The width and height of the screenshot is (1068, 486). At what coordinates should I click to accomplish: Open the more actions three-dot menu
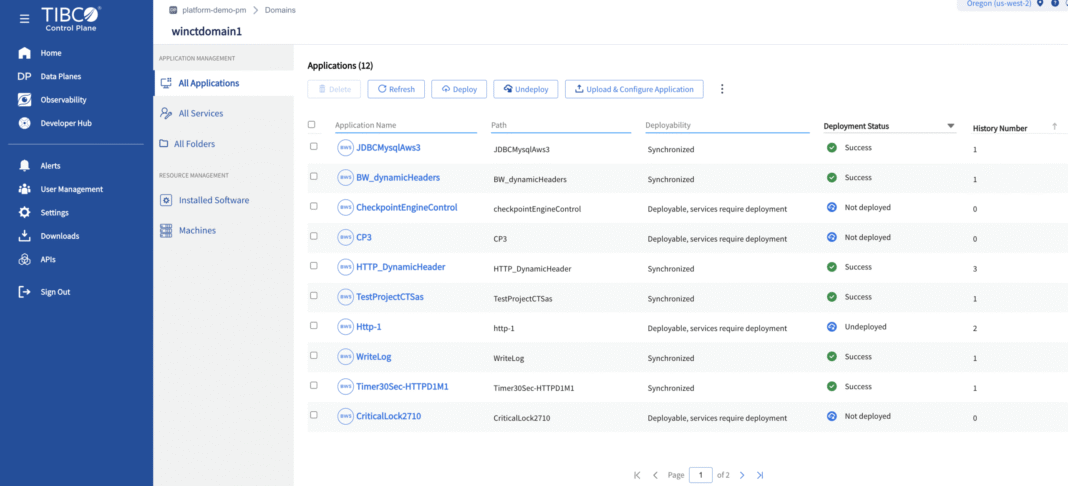click(723, 89)
